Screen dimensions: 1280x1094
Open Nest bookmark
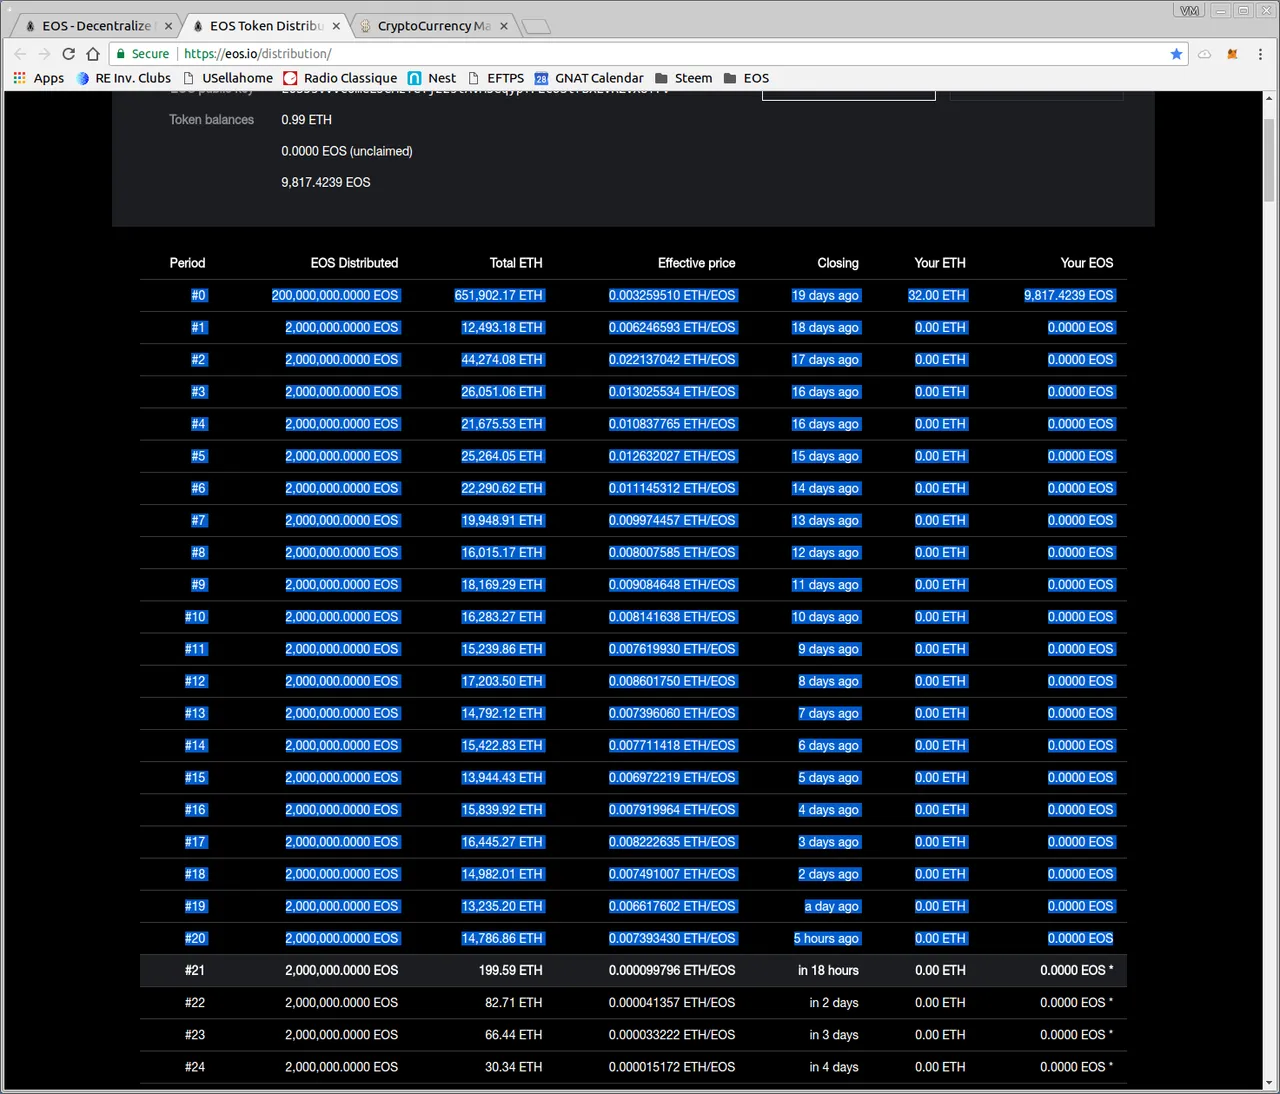pos(432,78)
